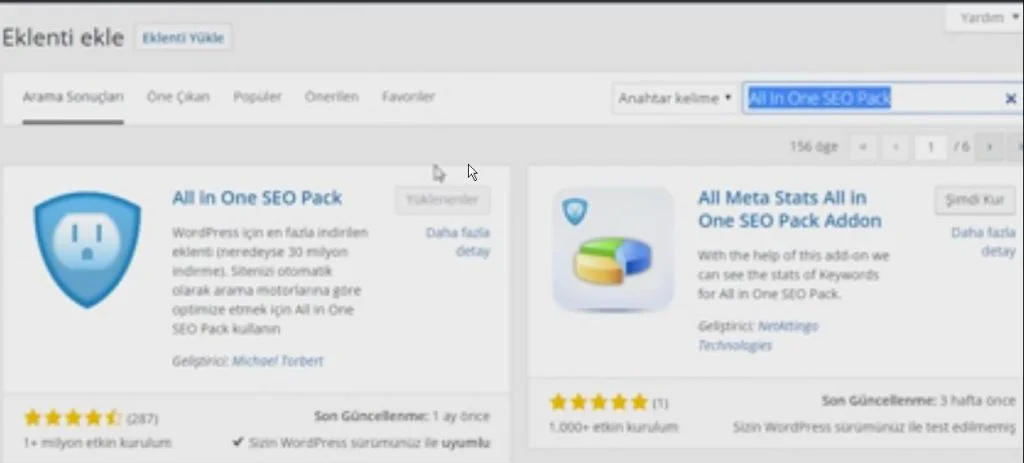
Task: Clear the search field with the X icon
Action: (x=1010, y=98)
